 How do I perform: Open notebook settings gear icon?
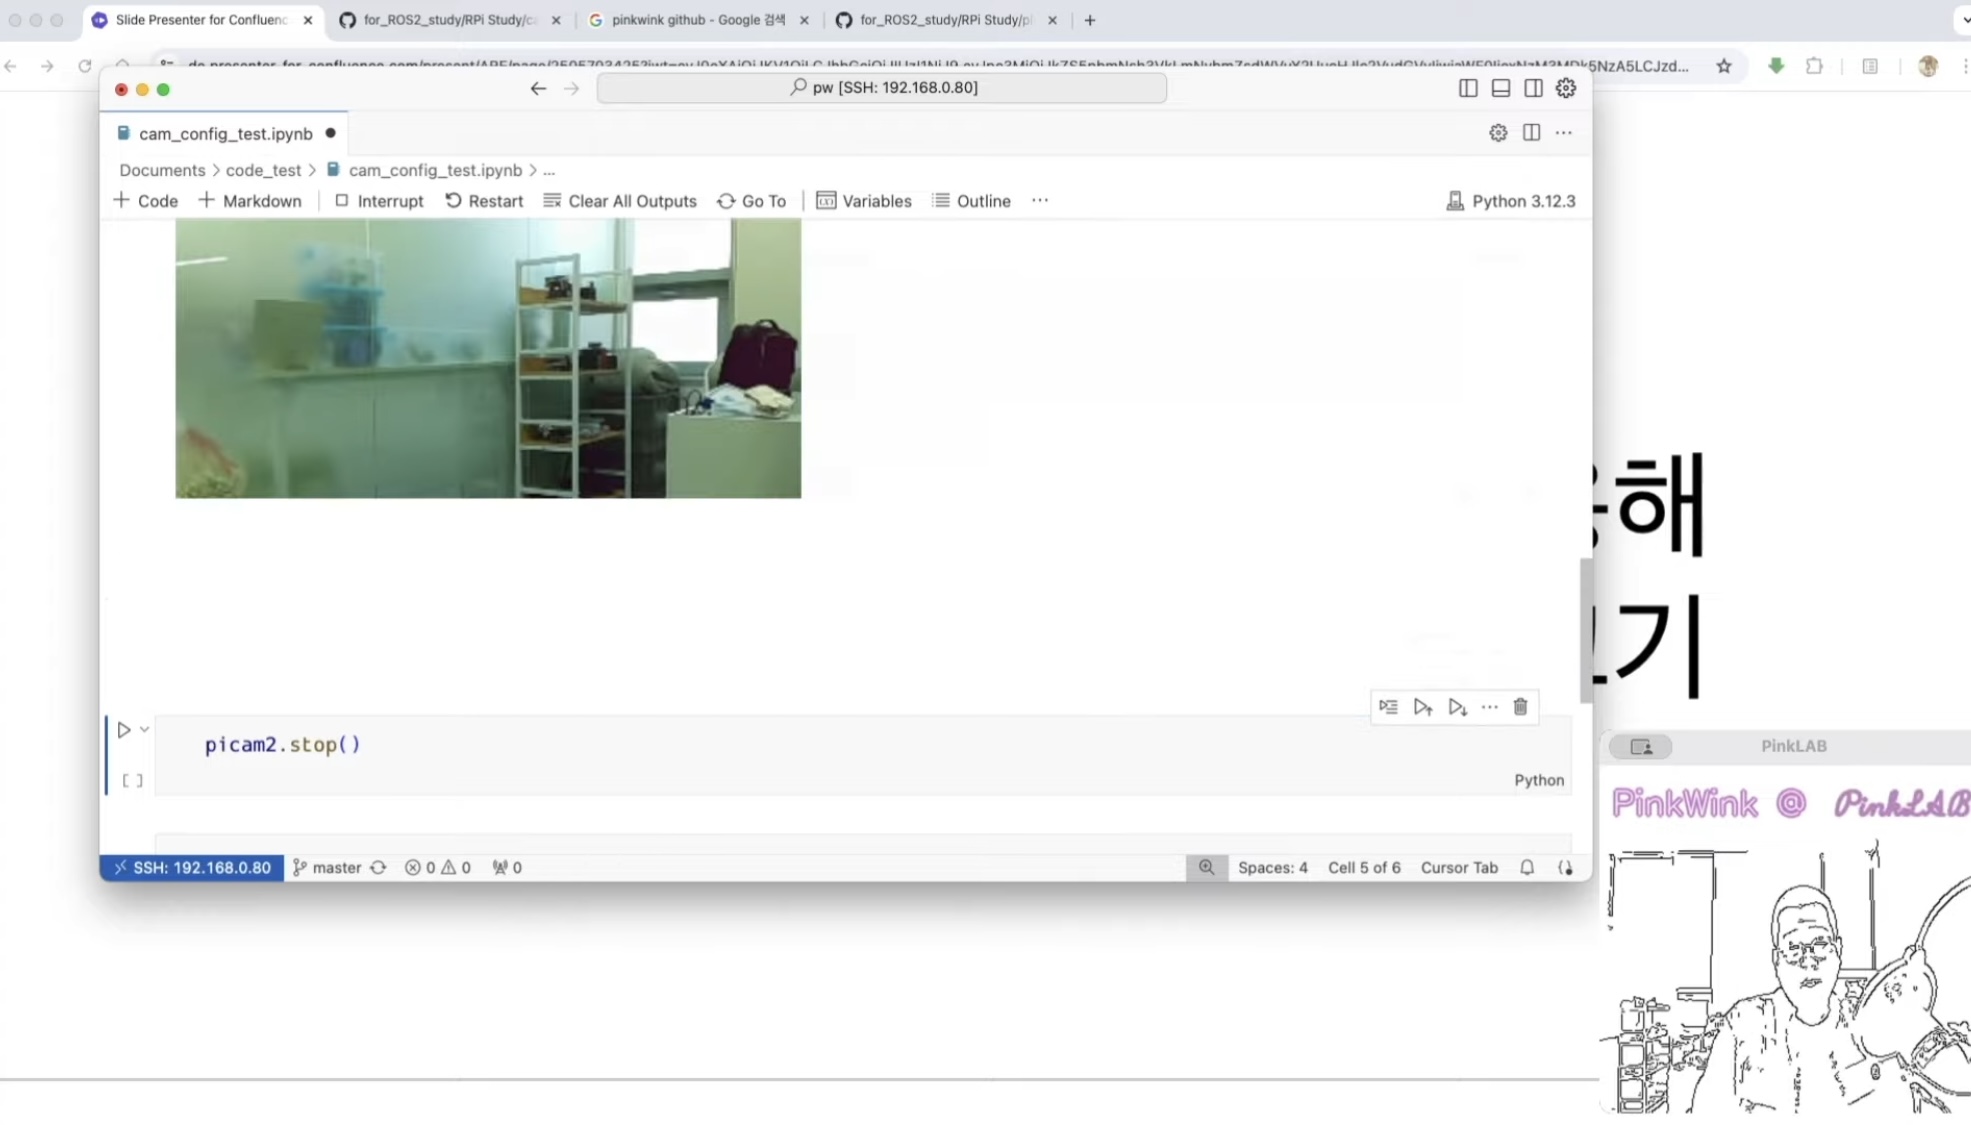pos(1497,133)
